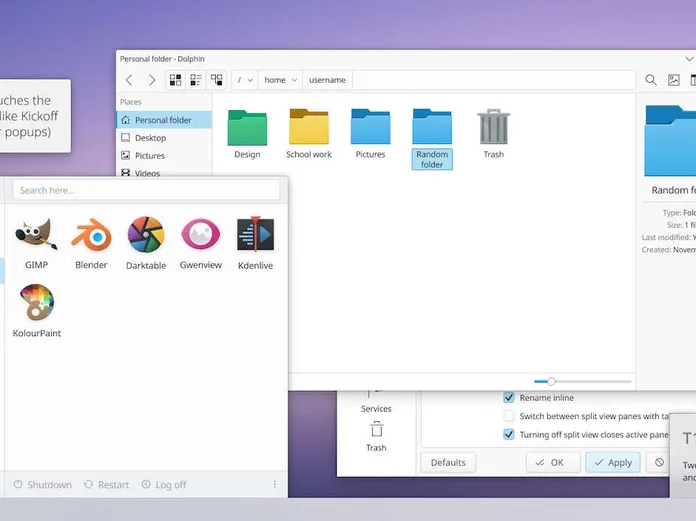The width and height of the screenshot is (696, 521).
Task: Click the Apply button
Action: coord(613,462)
